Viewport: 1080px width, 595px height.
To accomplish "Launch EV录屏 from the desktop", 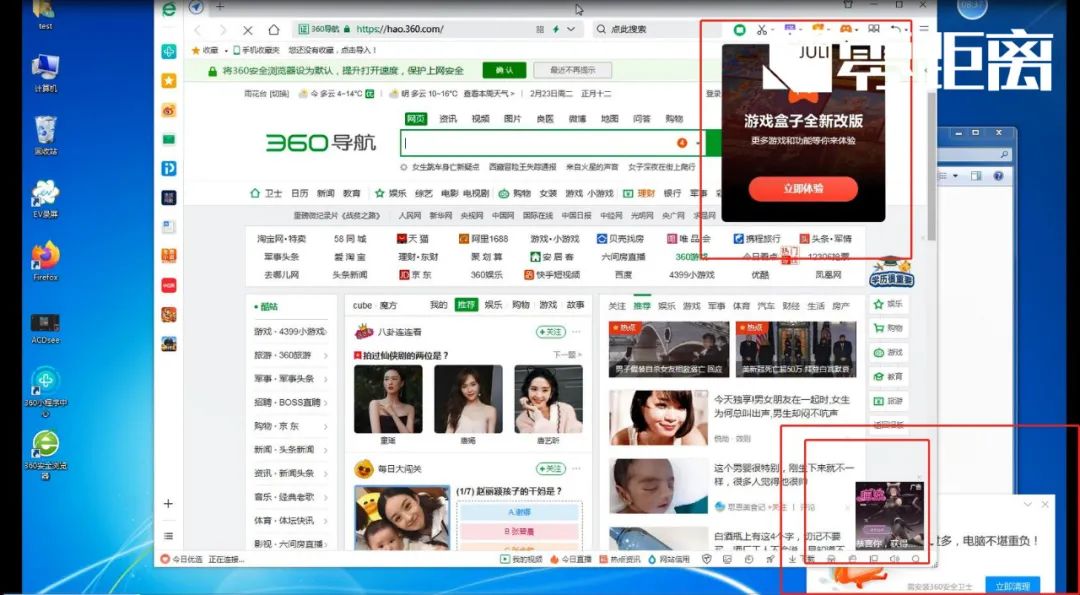I will [x=45, y=198].
